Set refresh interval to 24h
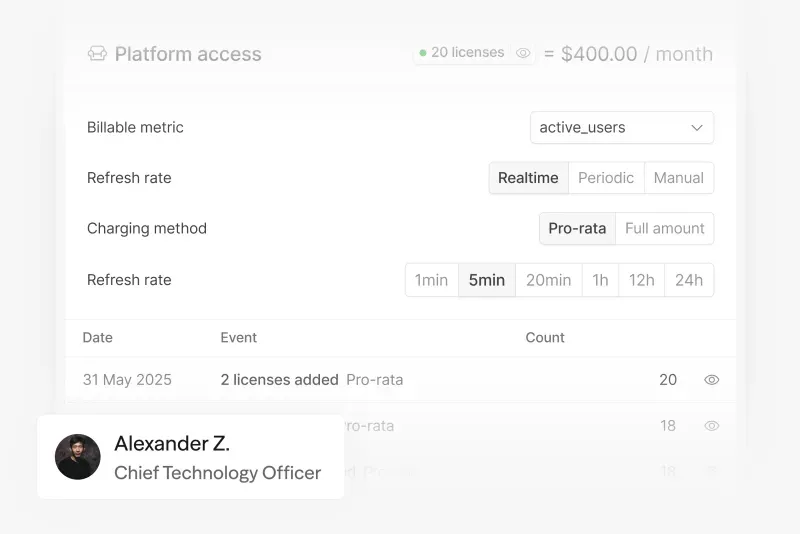 (x=689, y=280)
